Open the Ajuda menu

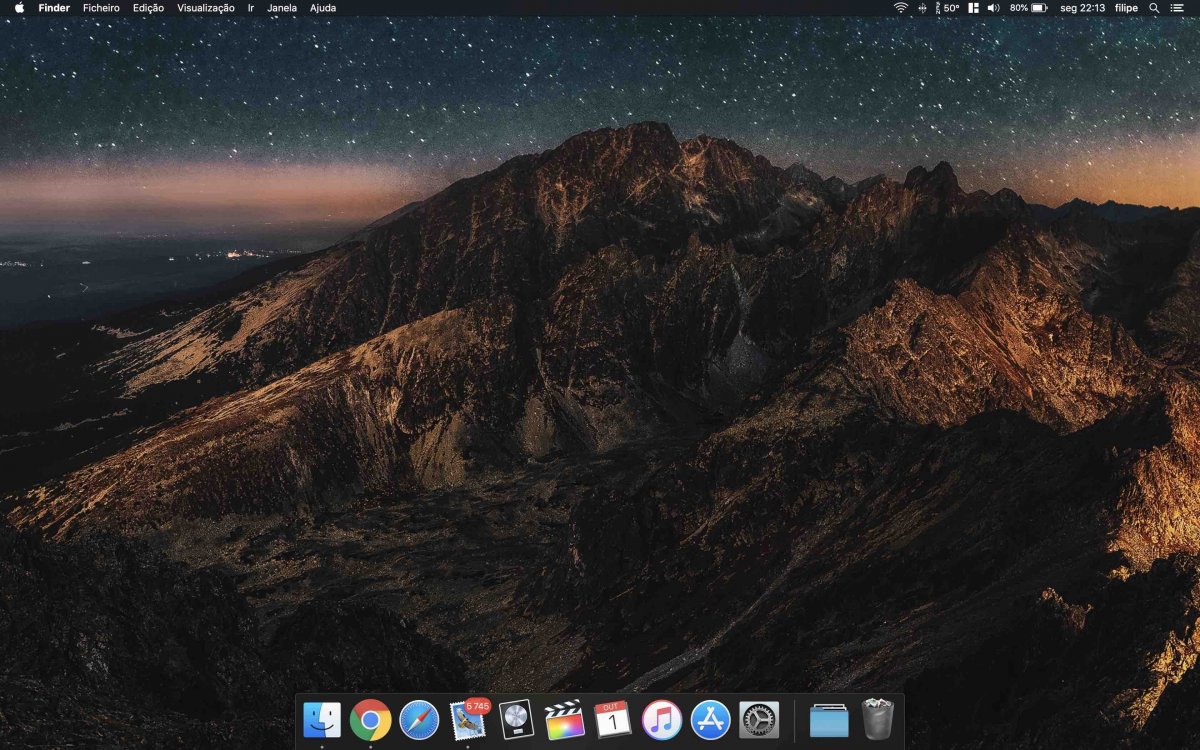322,8
